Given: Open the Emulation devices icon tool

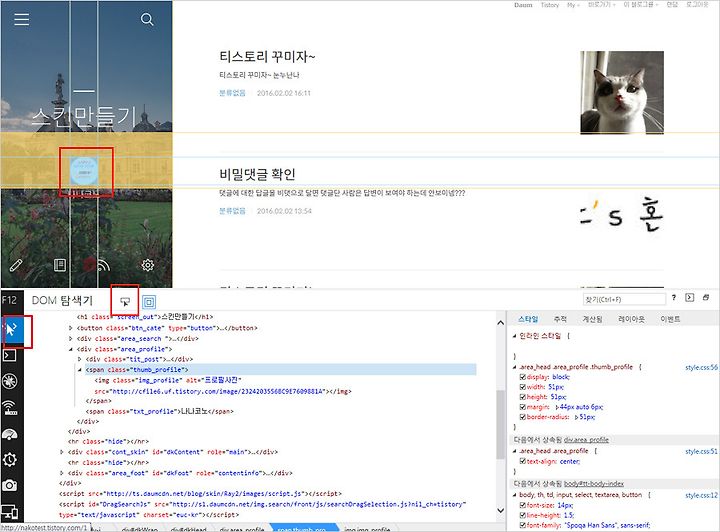Looking at the screenshot, I should tap(10, 511).
